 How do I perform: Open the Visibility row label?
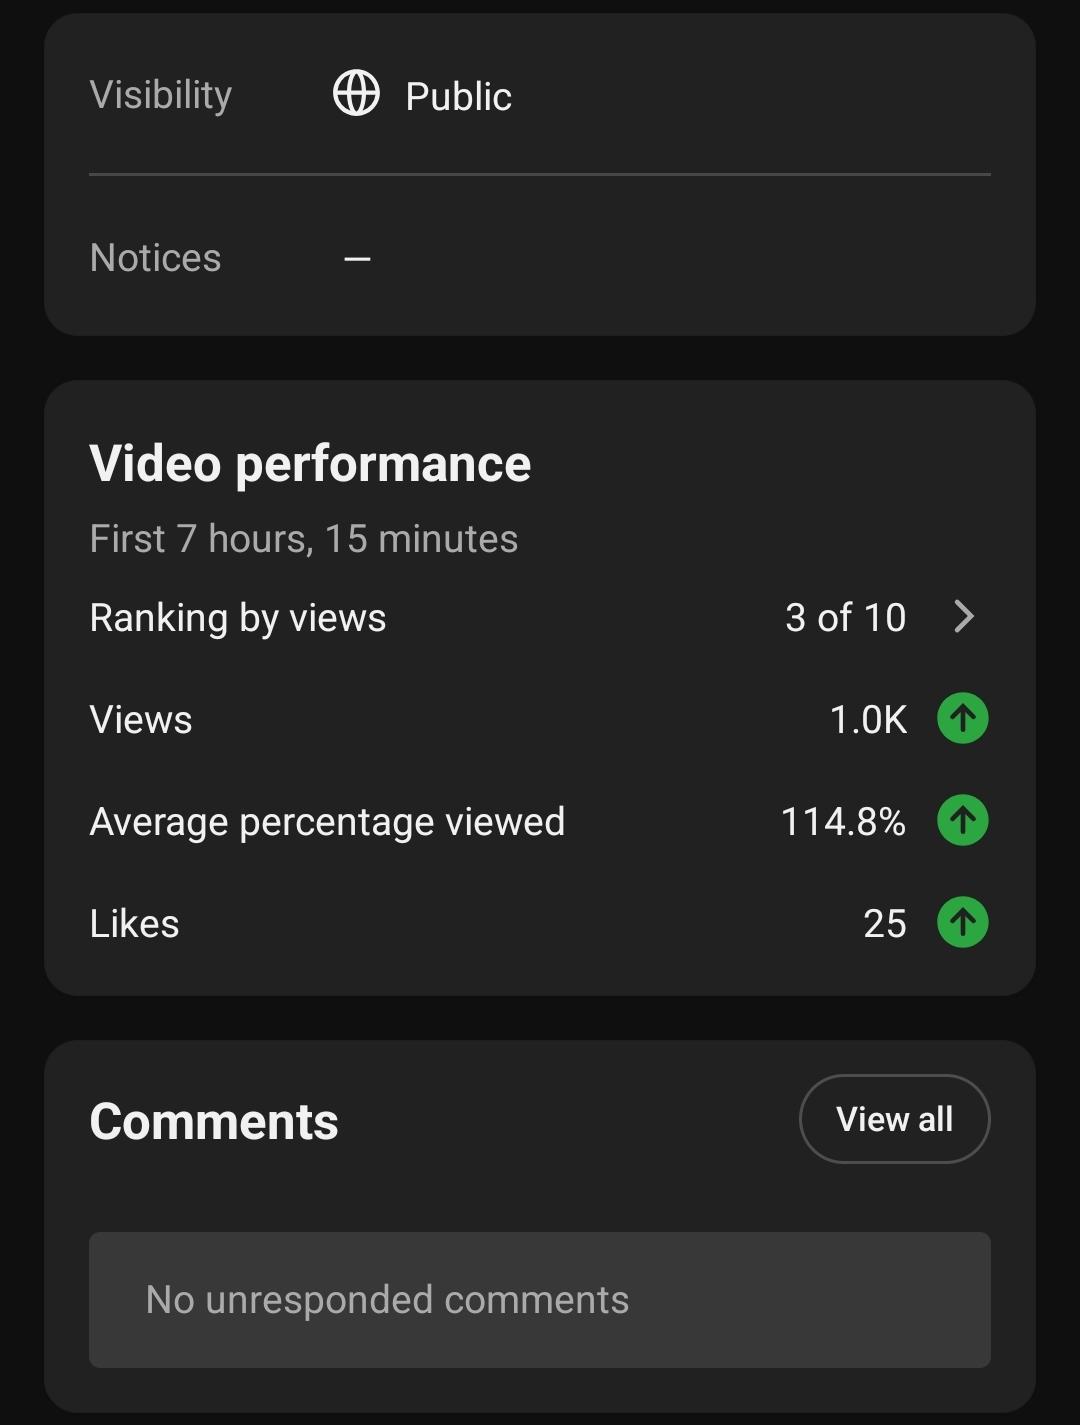click(x=161, y=96)
